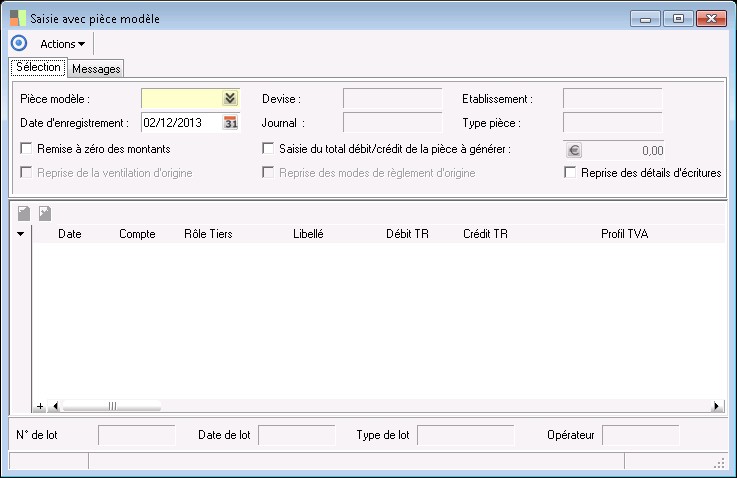Screen dimensions: 737x478
Task: Toggle Reprise de la ventilation d'origine checkbox
Action: tap(26, 172)
